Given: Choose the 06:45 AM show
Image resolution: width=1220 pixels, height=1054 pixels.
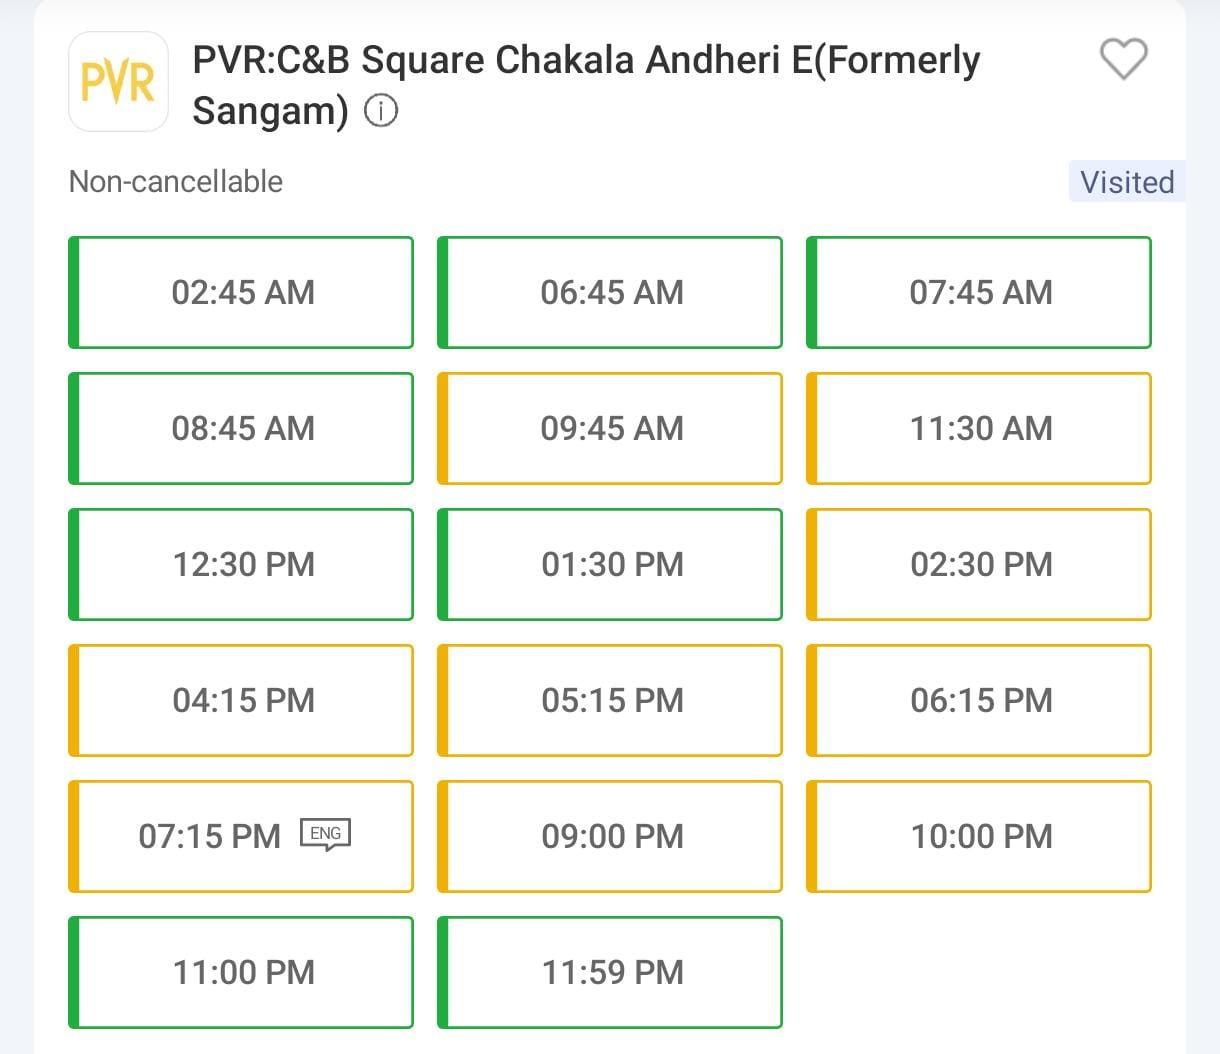Looking at the screenshot, I should tap(610, 293).
